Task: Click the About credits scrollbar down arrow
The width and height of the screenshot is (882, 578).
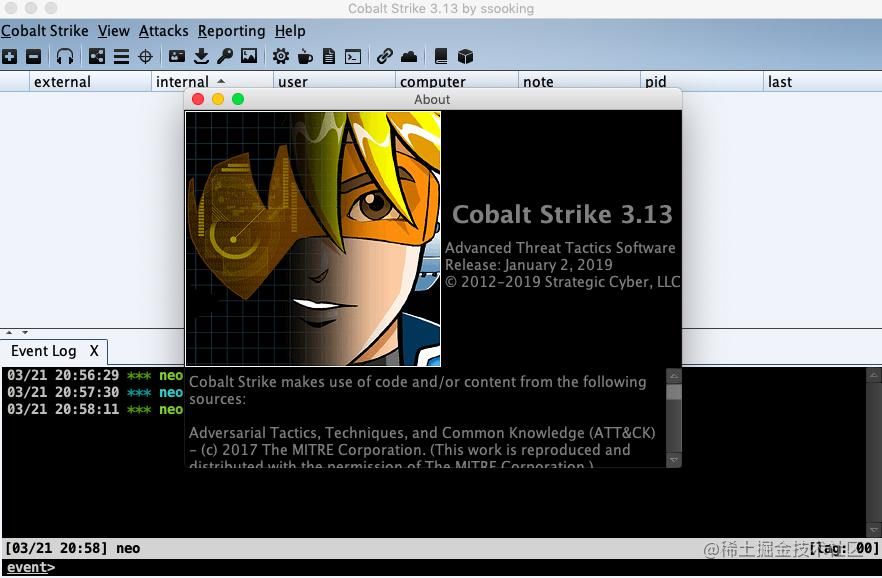Action: [674, 460]
